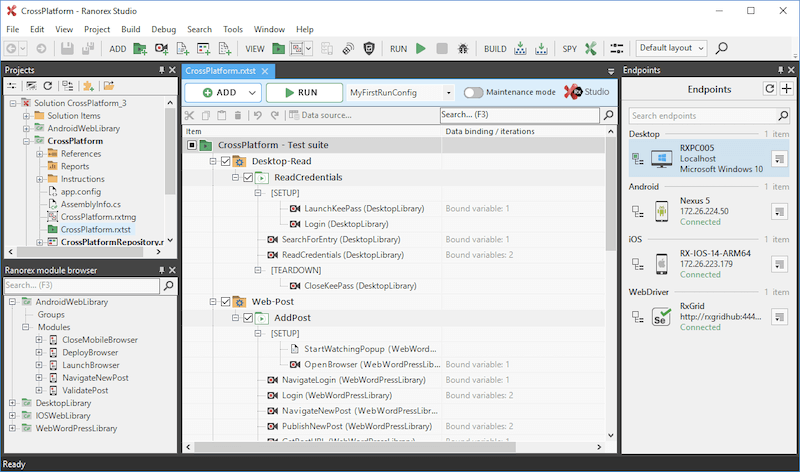Click the refresh icon in Projects toolbar
Screen dimensions: 800x472
point(48,86)
